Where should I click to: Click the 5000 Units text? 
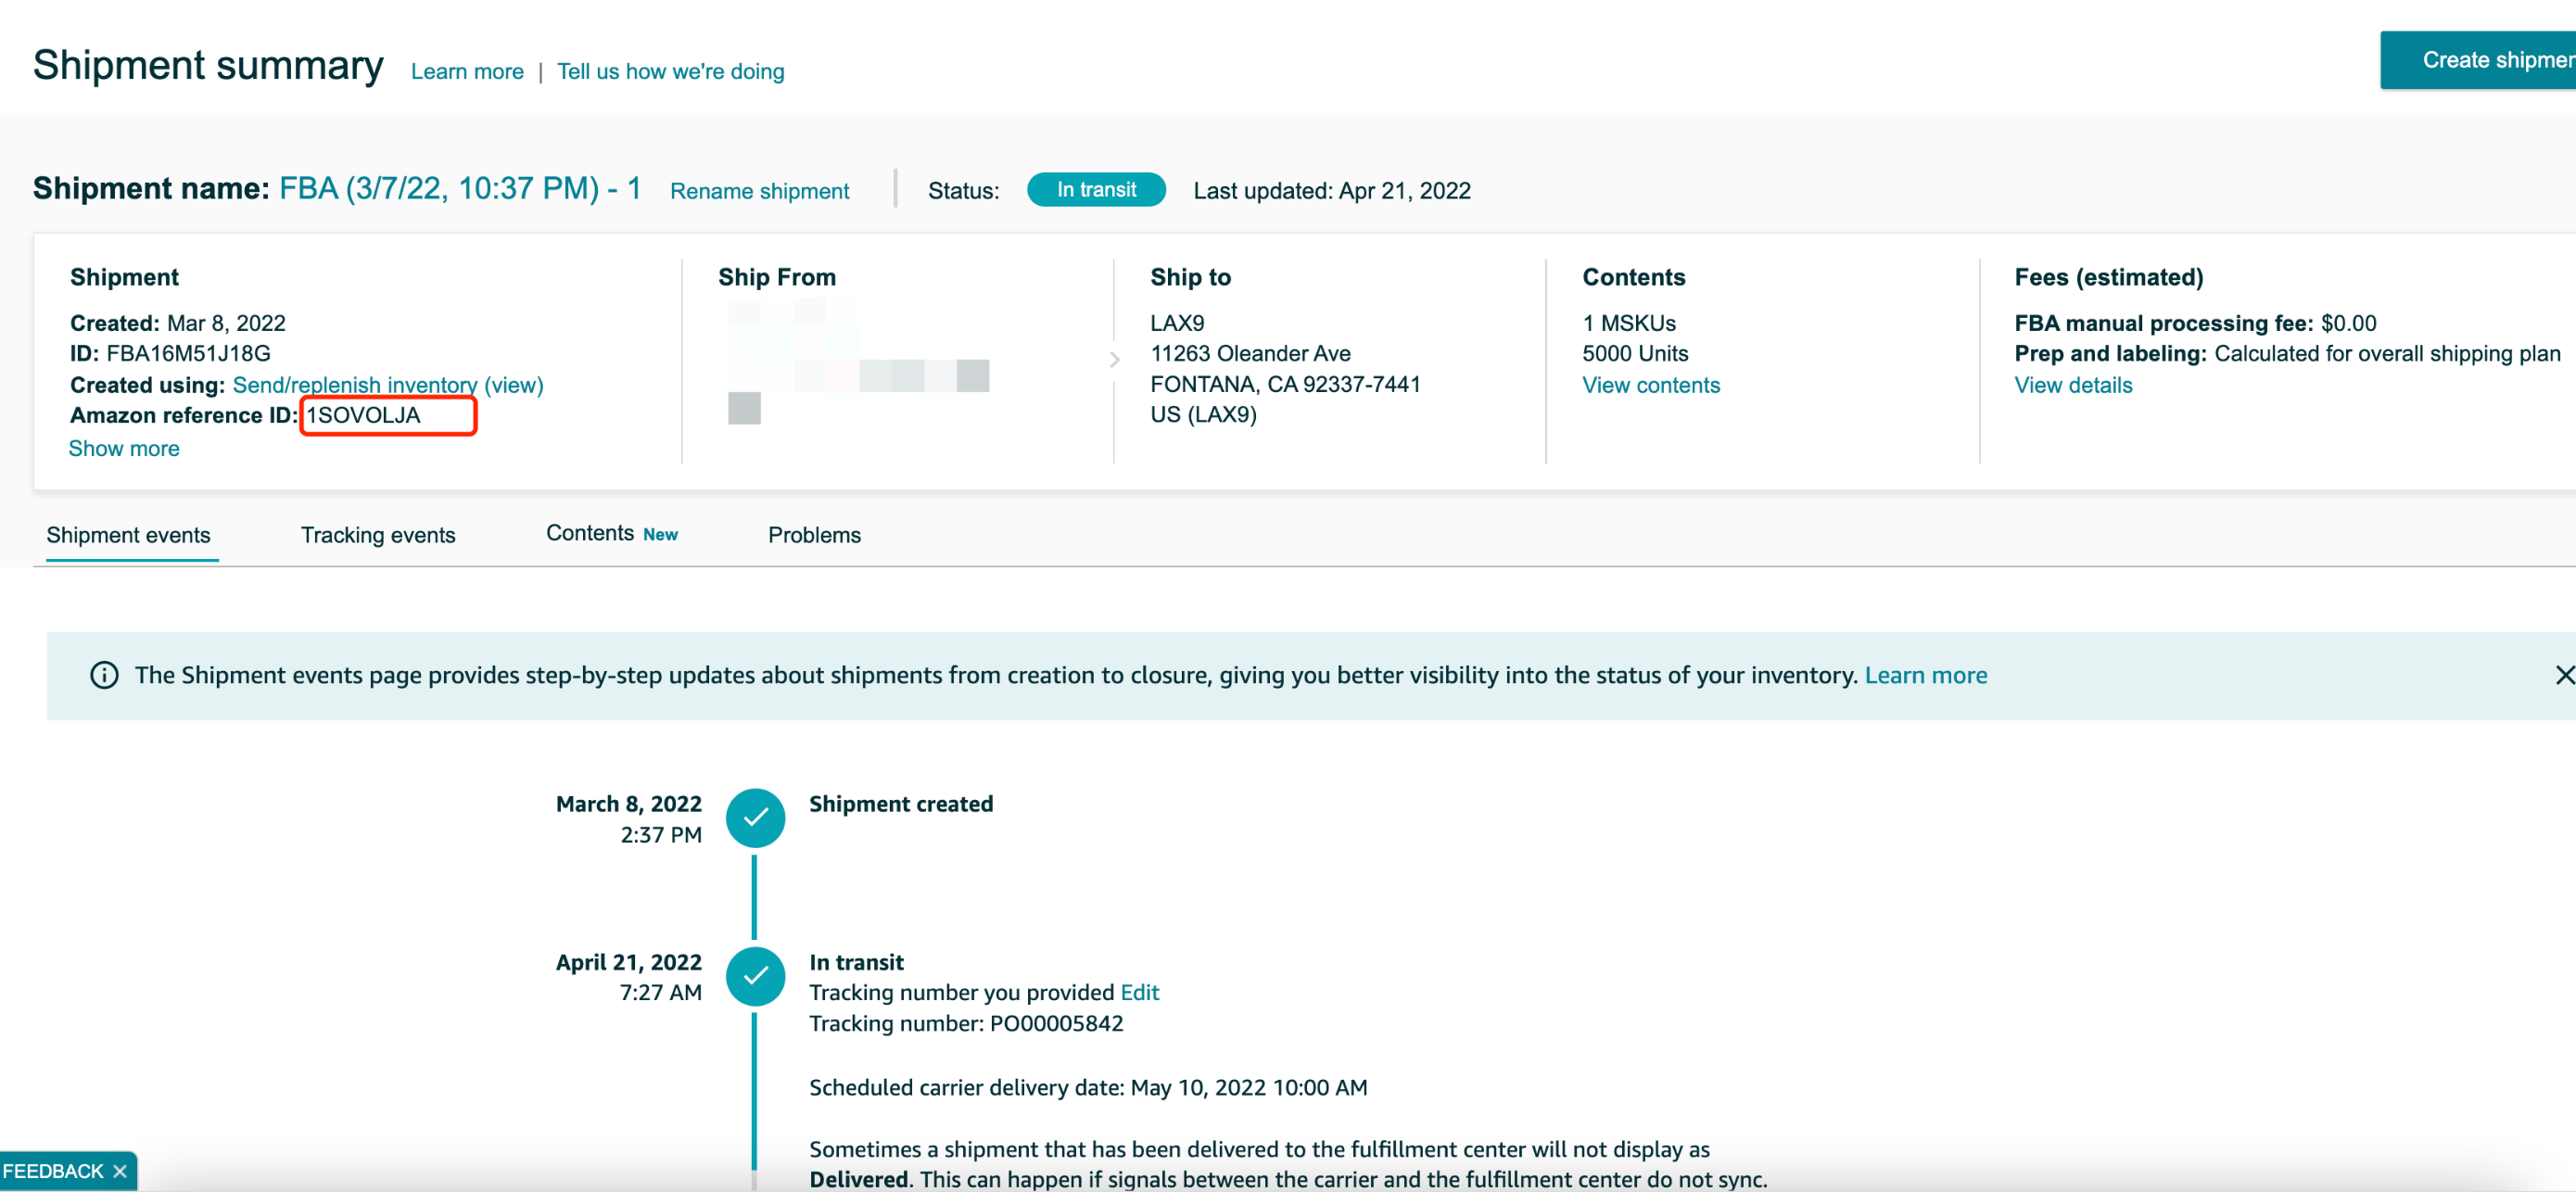pyautogui.click(x=1635, y=353)
